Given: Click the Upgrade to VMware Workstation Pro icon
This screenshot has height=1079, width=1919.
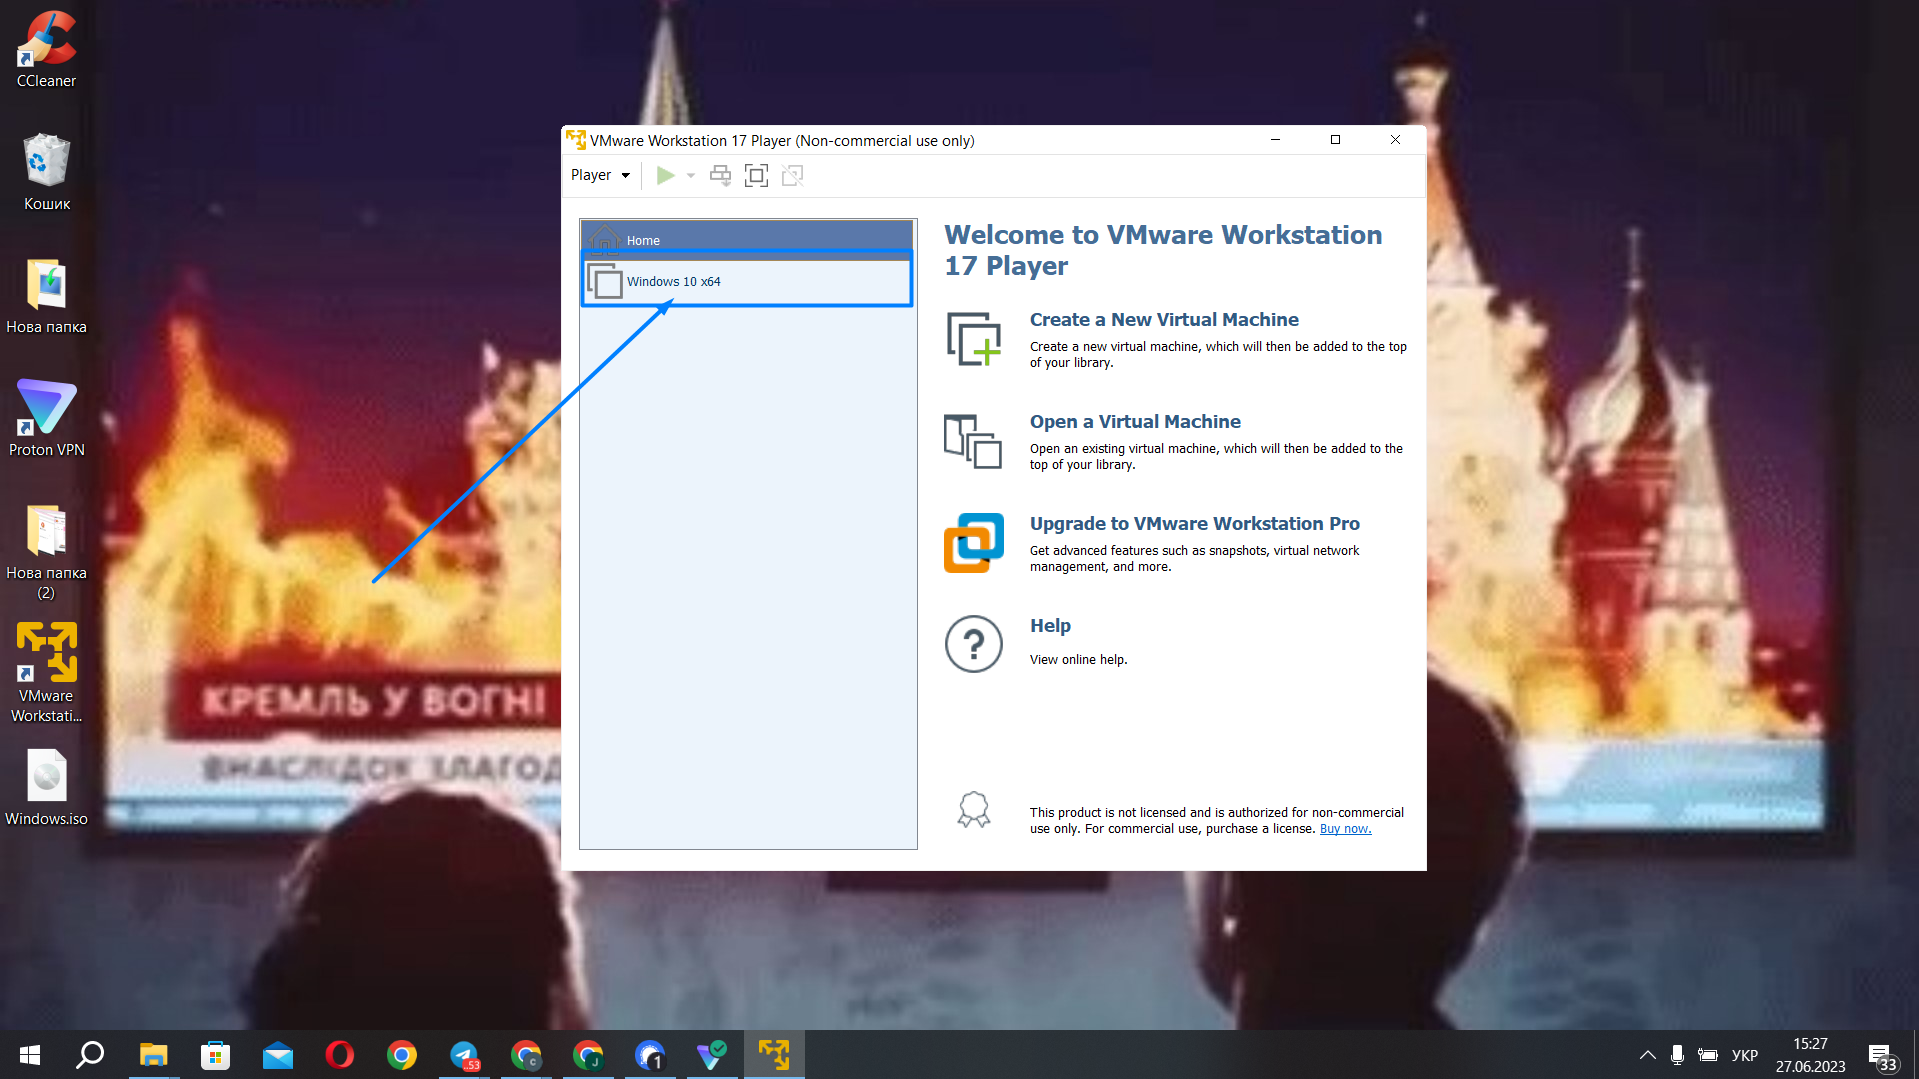Looking at the screenshot, I should [974, 543].
